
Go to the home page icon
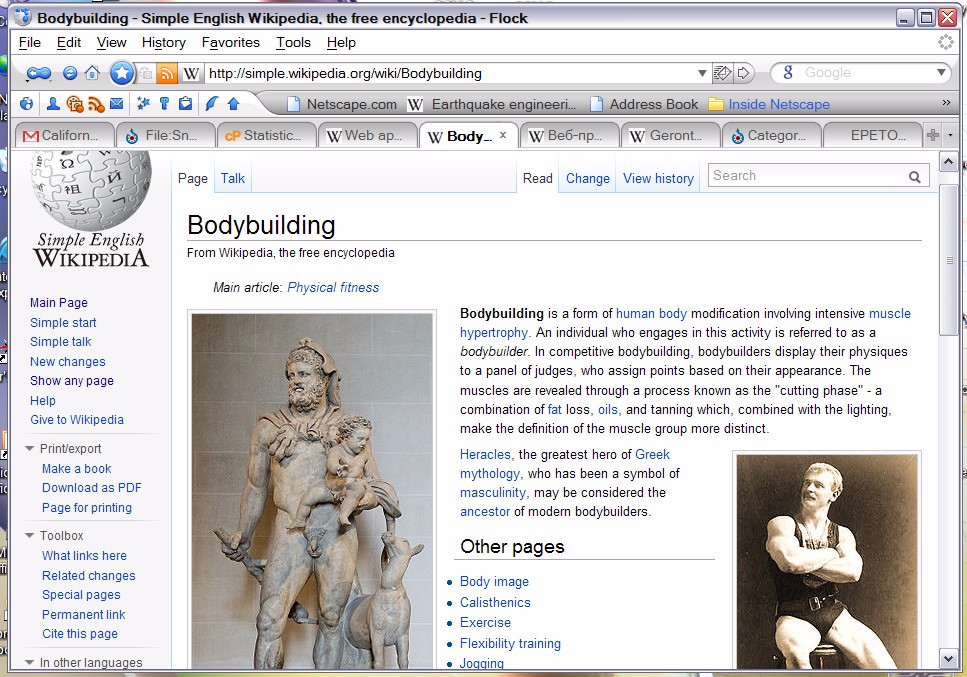click(x=93, y=73)
